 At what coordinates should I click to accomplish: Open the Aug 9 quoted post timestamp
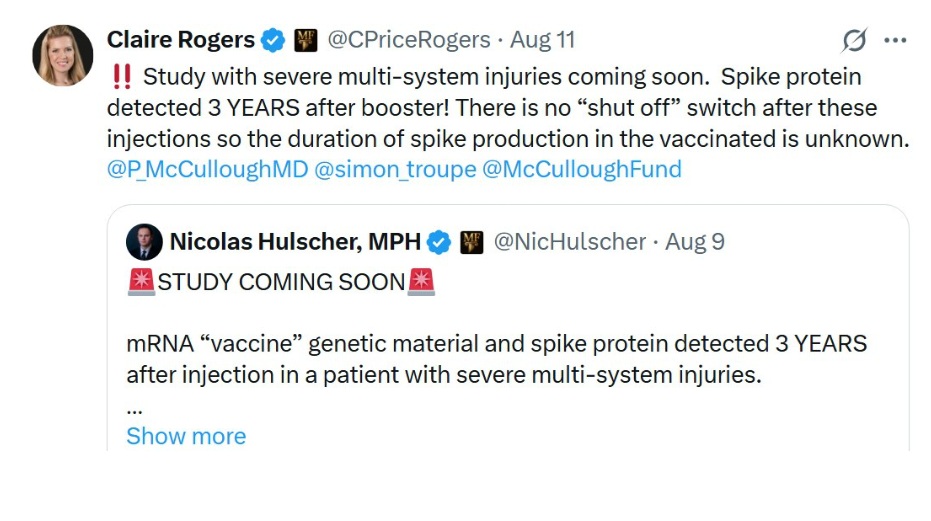(694, 242)
